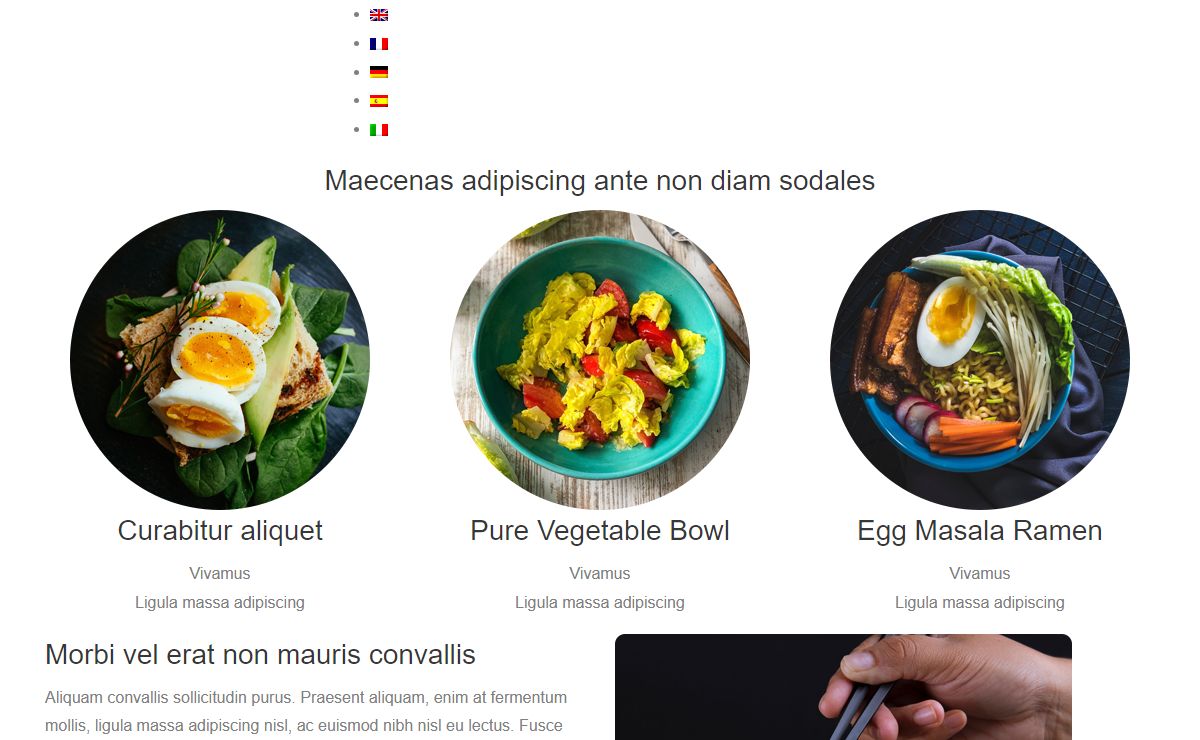Screen dimensions: 1200x740
Task: Select the Morbi vel erat heading
Action: click(x=260, y=655)
